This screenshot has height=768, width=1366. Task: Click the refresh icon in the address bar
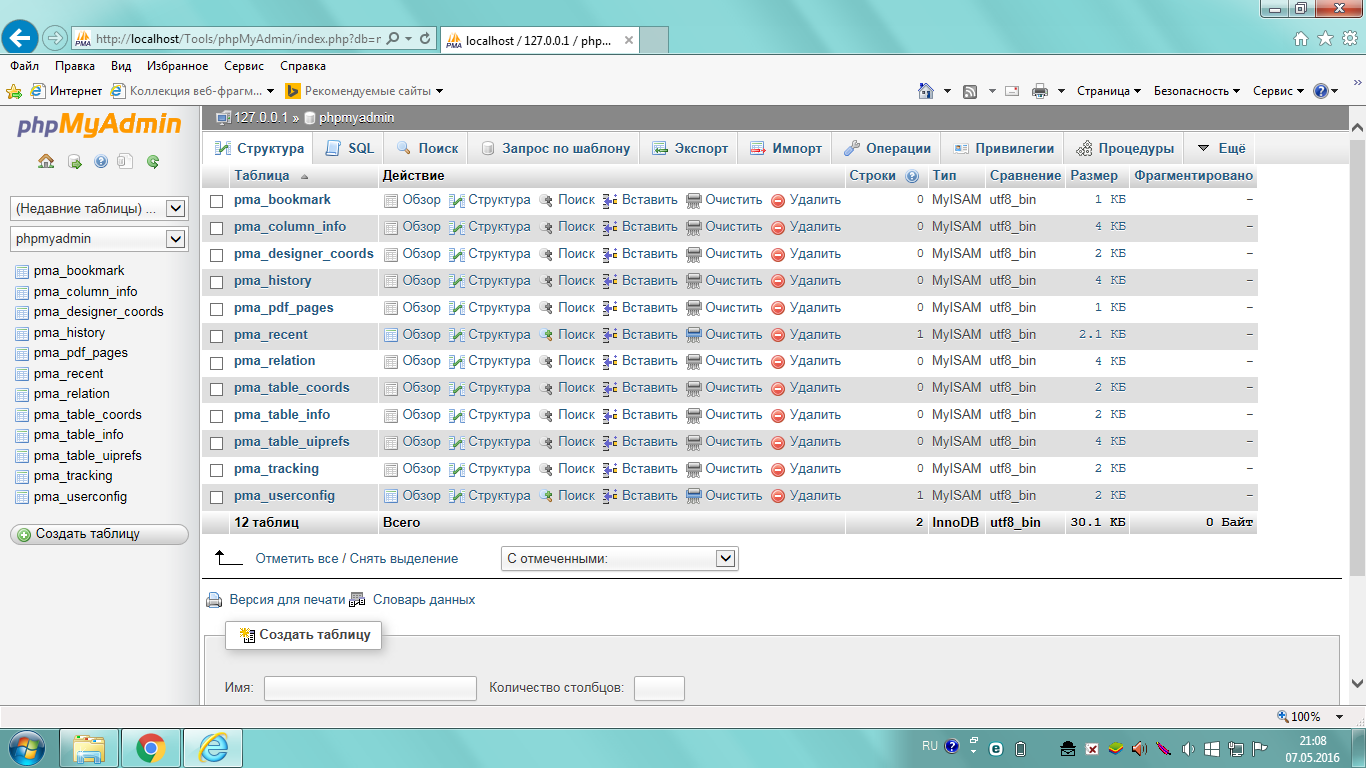(x=426, y=39)
